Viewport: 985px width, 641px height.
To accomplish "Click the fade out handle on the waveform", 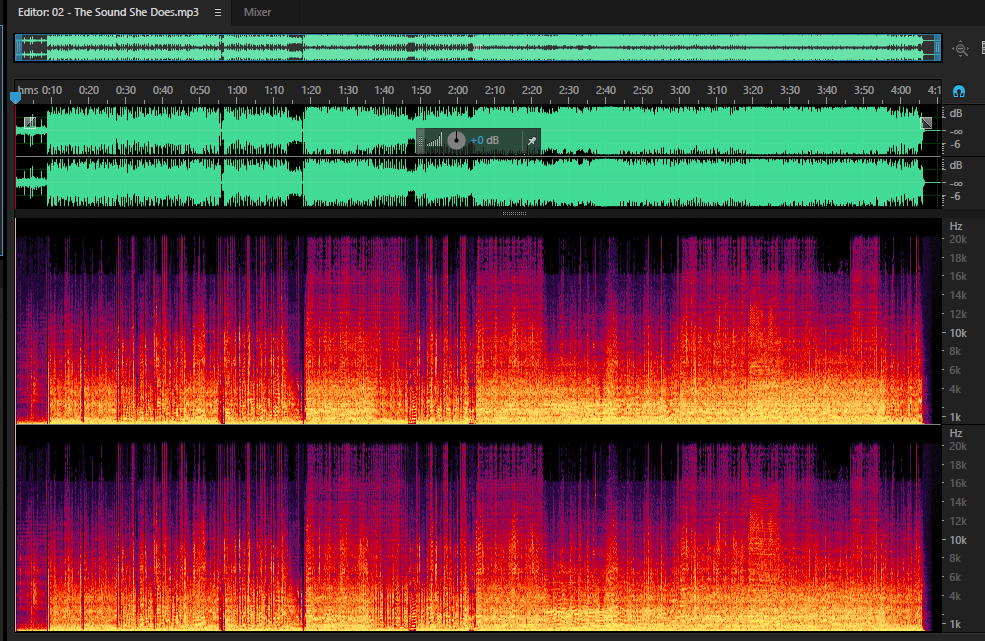I will click(x=926, y=123).
